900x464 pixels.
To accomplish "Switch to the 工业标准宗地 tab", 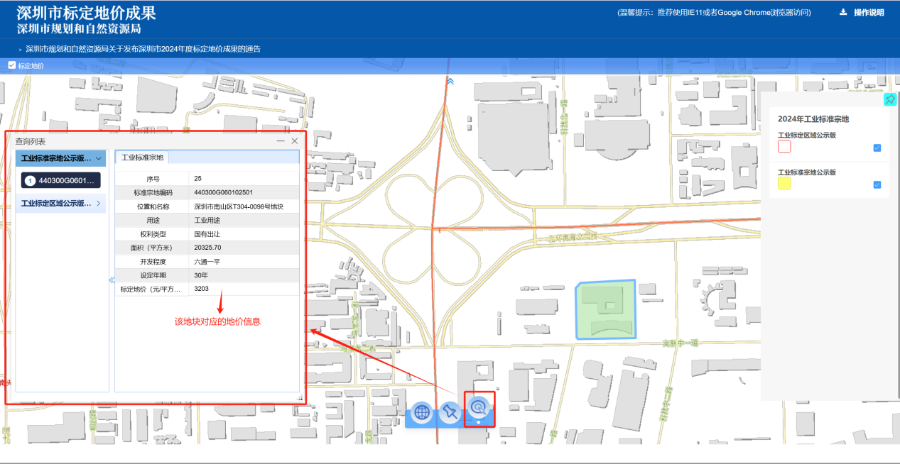I will (143, 158).
